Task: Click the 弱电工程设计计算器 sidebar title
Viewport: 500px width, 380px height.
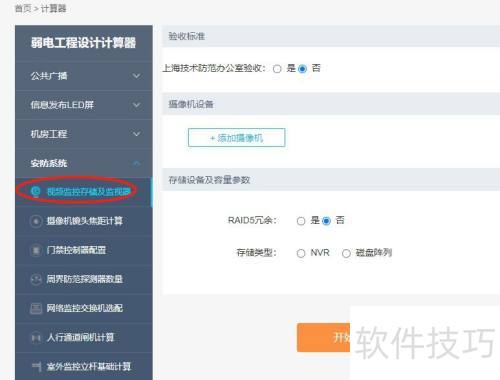Action: (x=83, y=43)
